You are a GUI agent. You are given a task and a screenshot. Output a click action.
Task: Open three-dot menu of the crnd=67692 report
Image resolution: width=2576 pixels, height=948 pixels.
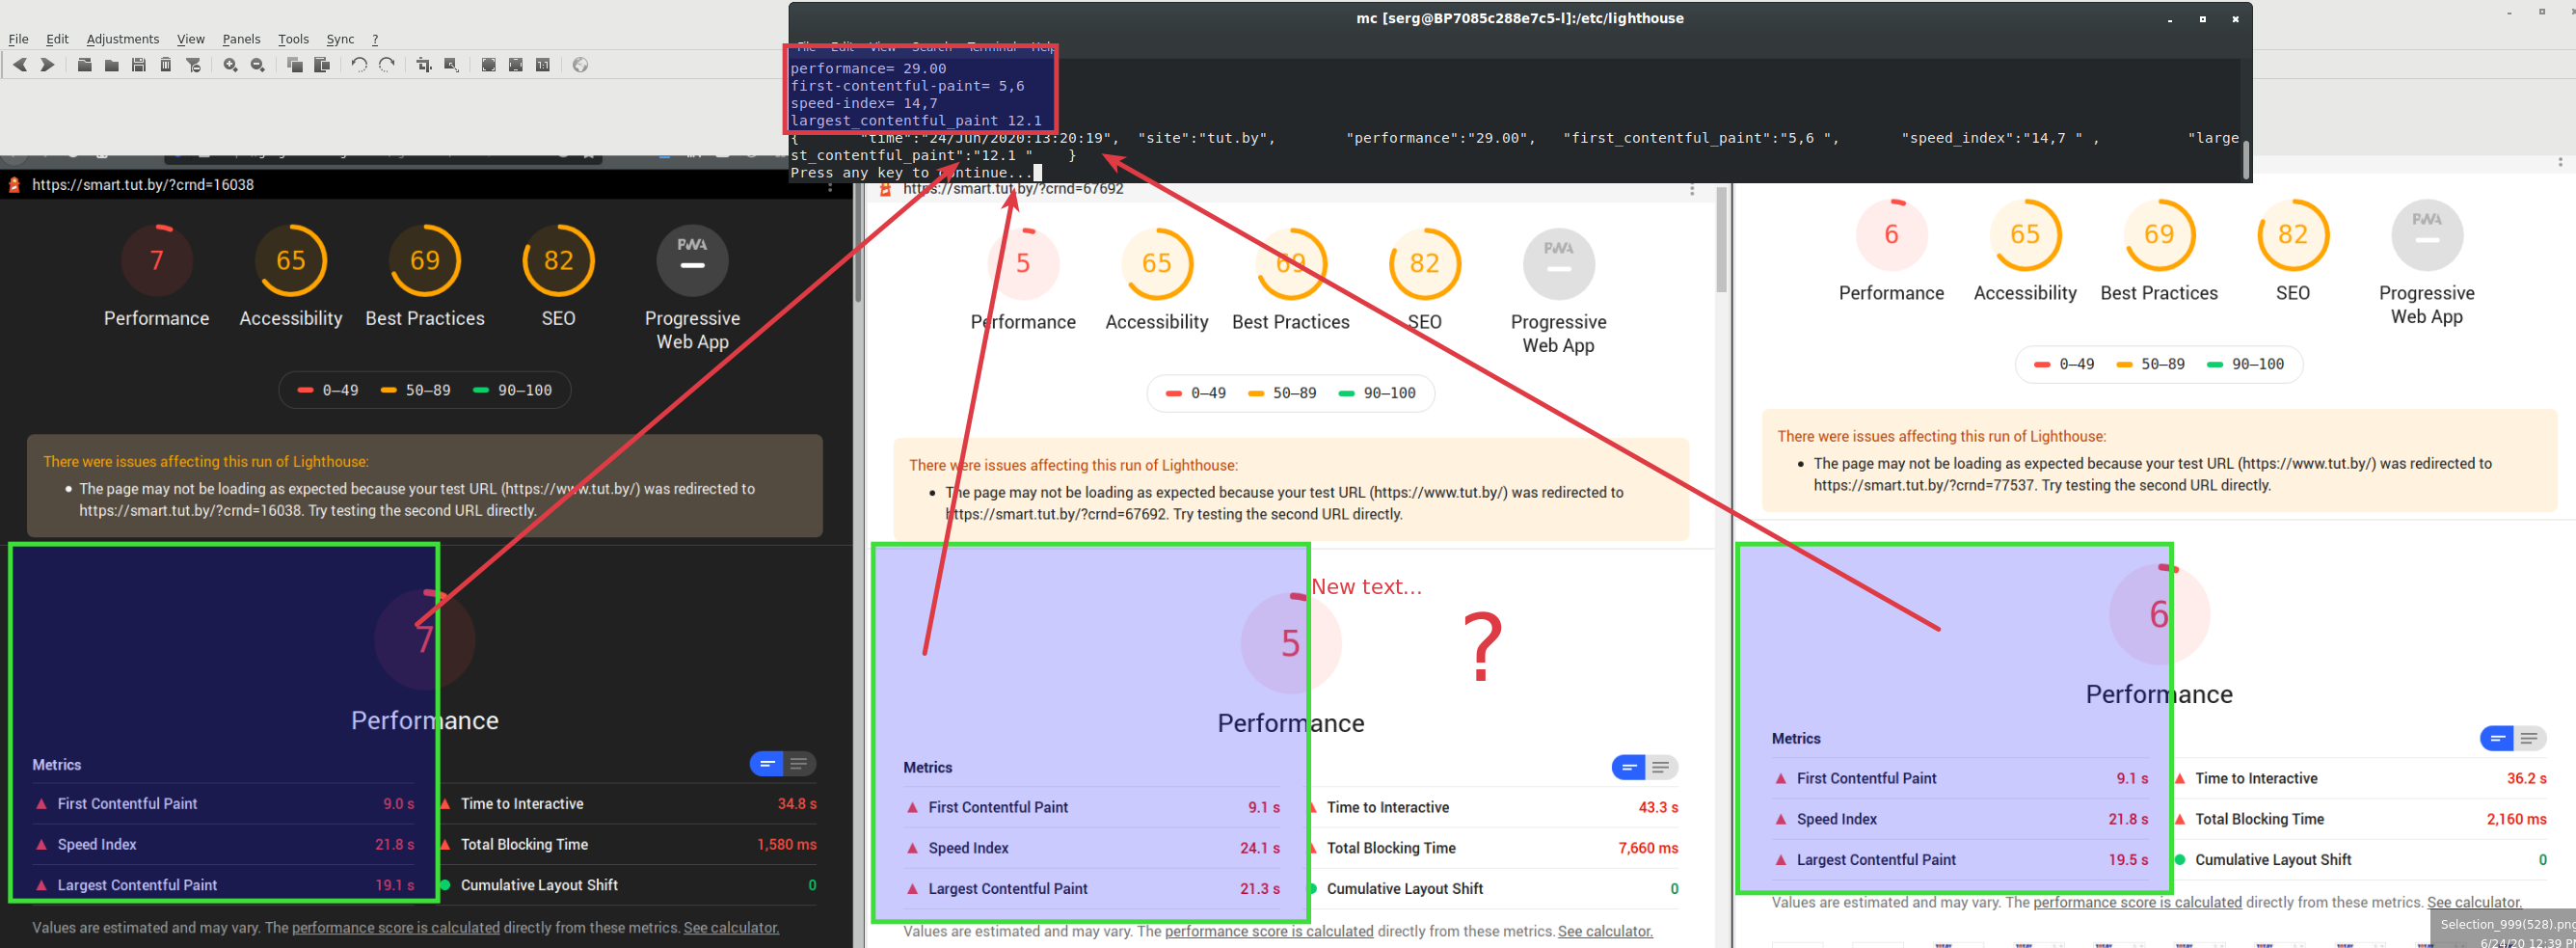pyautogui.click(x=1692, y=190)
